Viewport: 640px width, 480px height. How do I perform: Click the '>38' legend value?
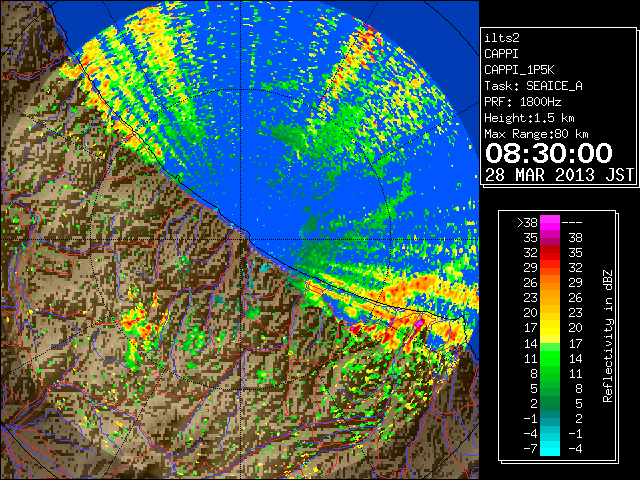[527, 223]
